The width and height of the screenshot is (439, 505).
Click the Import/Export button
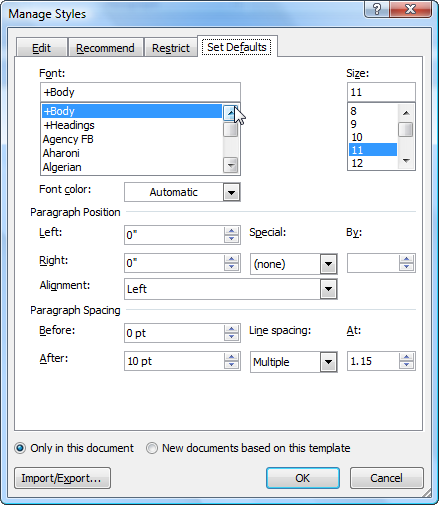click(62, 478)
